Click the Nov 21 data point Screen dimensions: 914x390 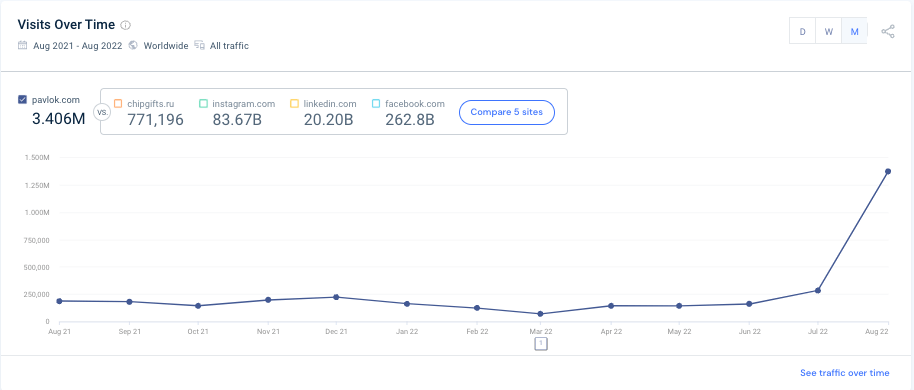[268, 300]
